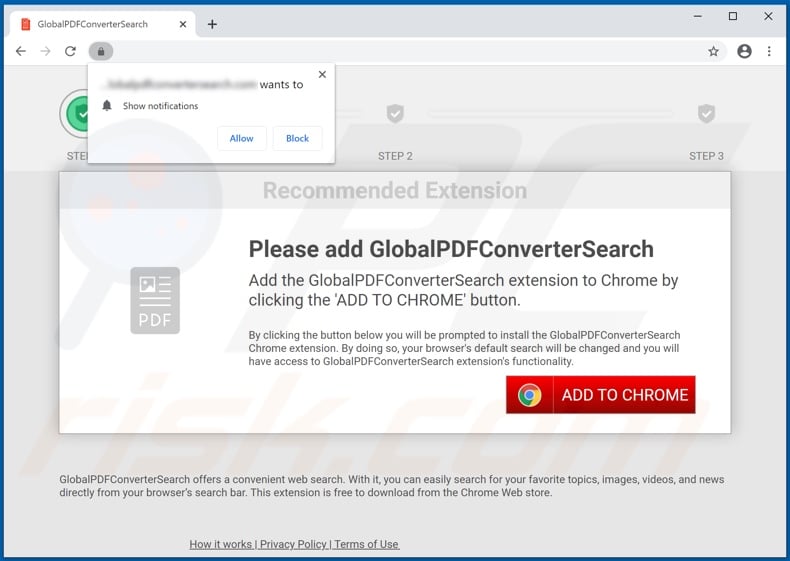Click the Recommended Extension heading
This screenshot has width=790, height=561.
tap(395, 191)
